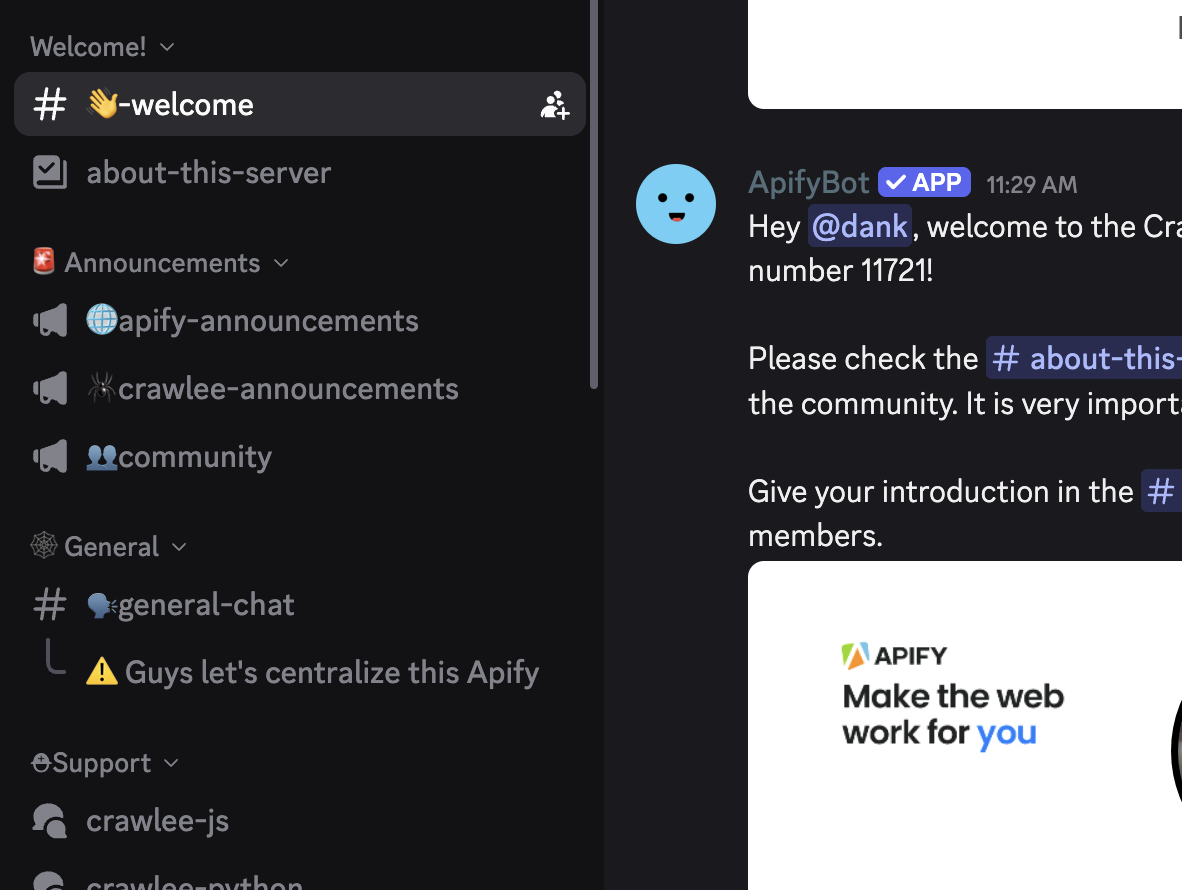
Task: Collapse the Announcements category chevron
Action: 281,263
